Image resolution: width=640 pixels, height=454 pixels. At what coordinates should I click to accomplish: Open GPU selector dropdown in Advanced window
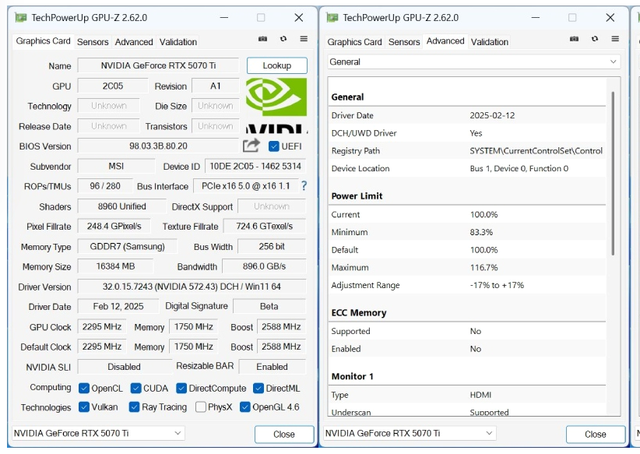pyautogui.click(x=410, y=433)
